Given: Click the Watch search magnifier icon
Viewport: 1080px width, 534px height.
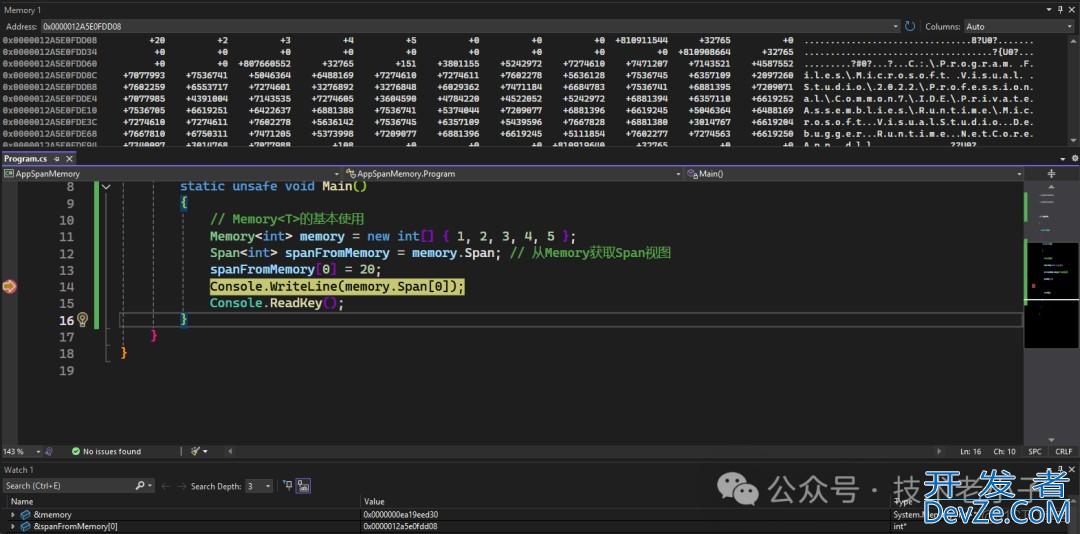Looking at the screenshot, I should [140, 486].
